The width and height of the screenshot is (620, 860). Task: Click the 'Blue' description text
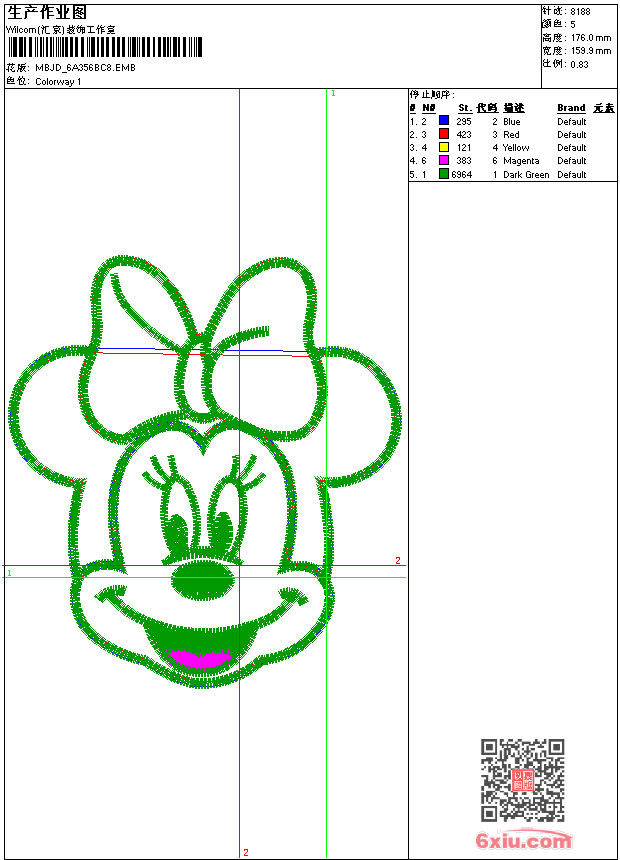[x=511, y=122]
